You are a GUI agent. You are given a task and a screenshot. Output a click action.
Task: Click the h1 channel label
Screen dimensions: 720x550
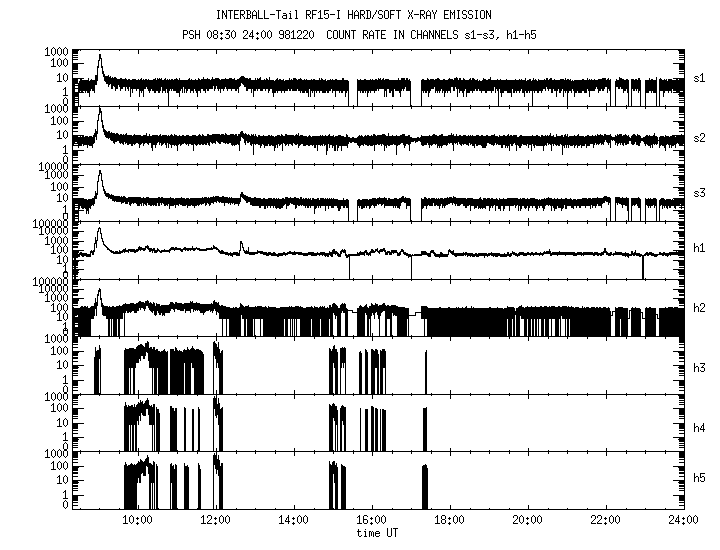coord(698,249)
